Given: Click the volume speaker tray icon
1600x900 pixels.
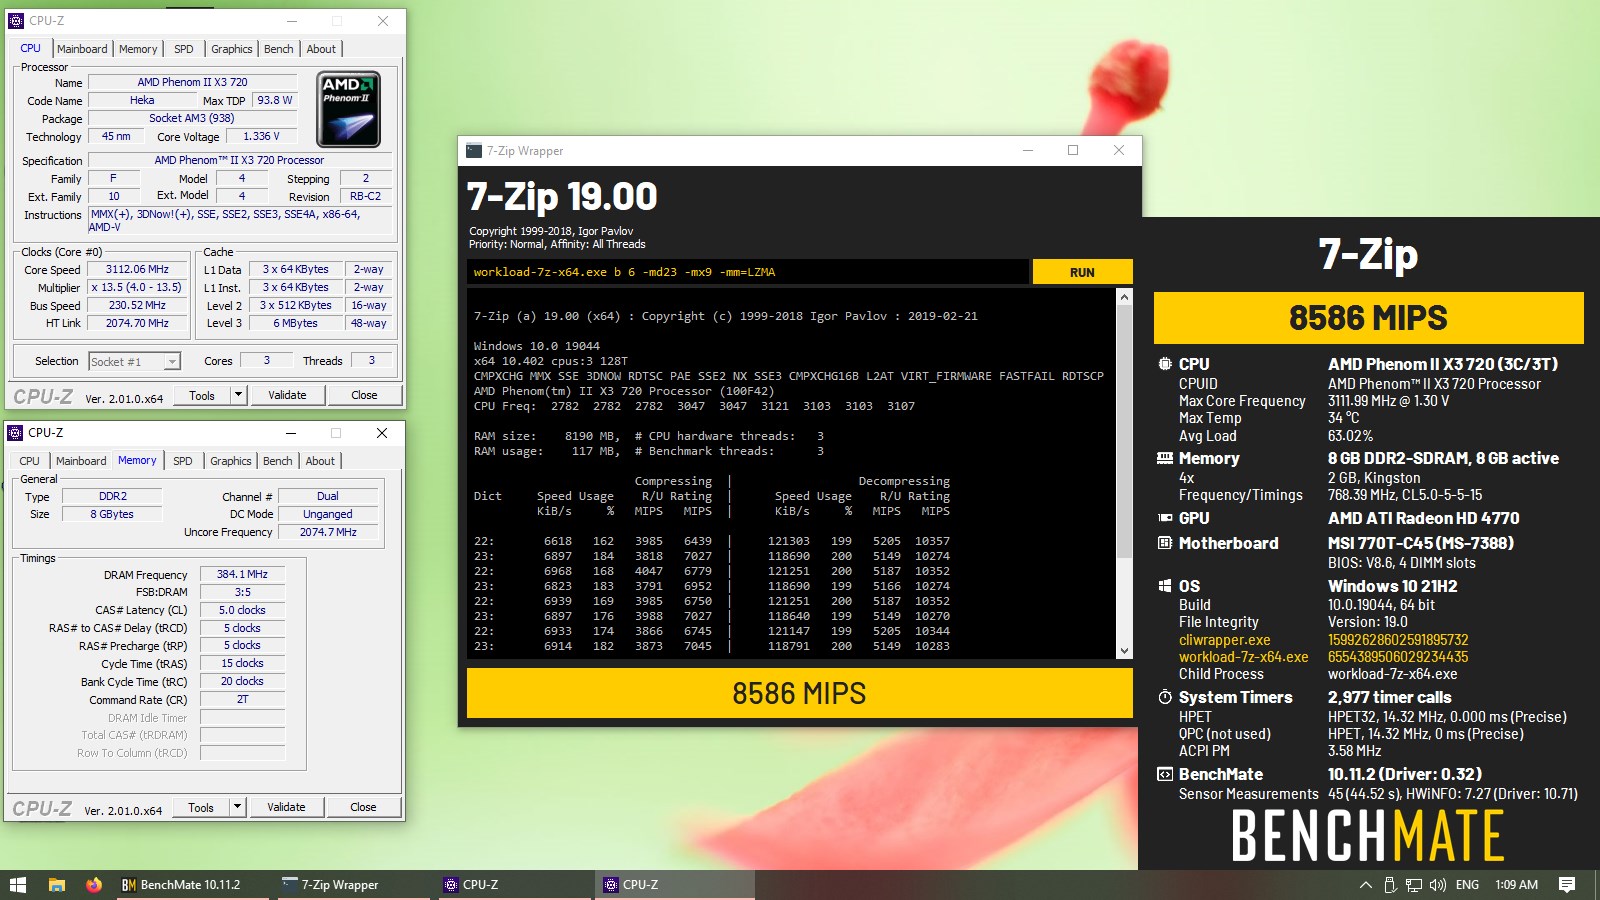Looking at the screenshot, I should click(x=1438, y=885).
